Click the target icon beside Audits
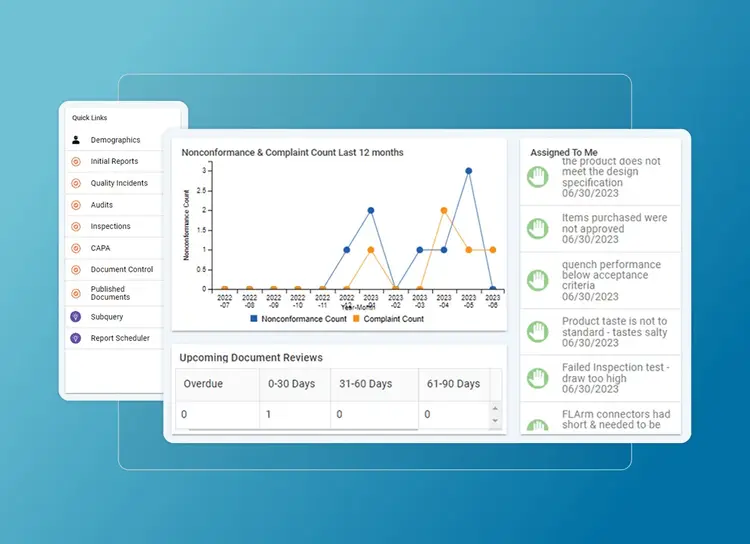Image resolution: width=750 pixels, height=544 pixels. coord(76,205)
